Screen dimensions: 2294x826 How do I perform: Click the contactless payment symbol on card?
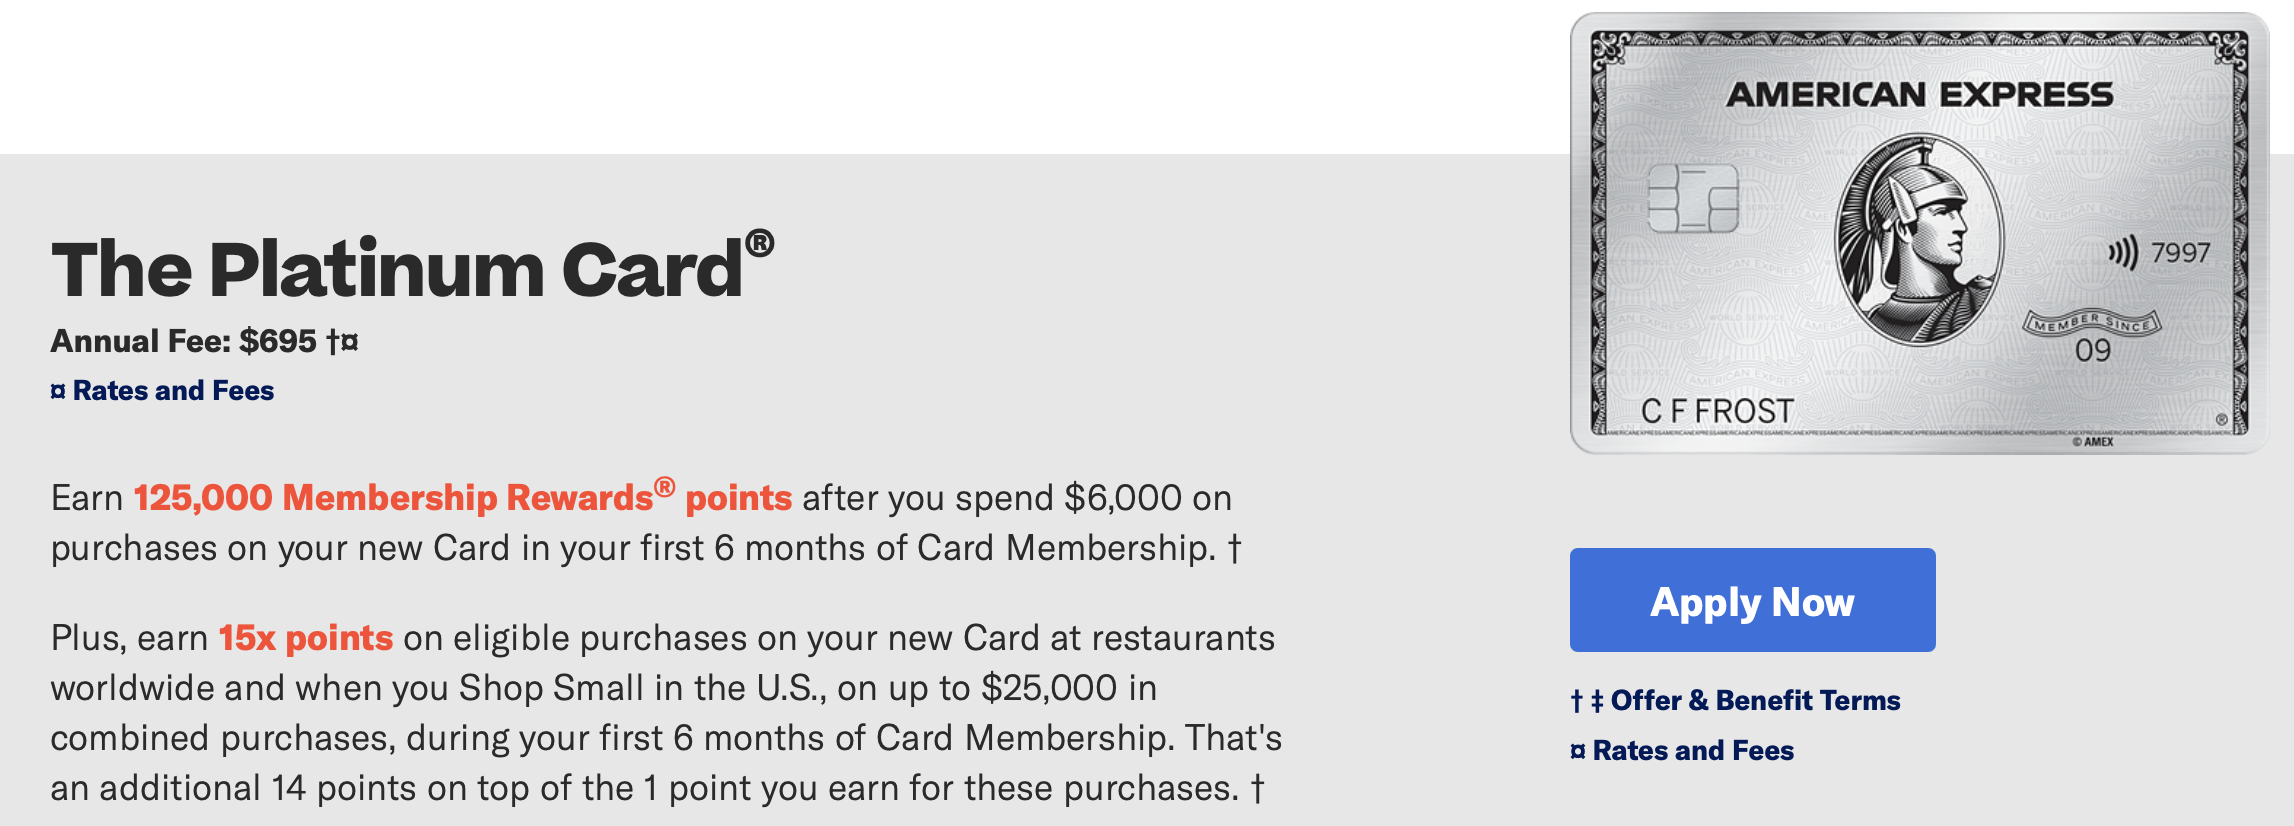(x=2122, y=252)
